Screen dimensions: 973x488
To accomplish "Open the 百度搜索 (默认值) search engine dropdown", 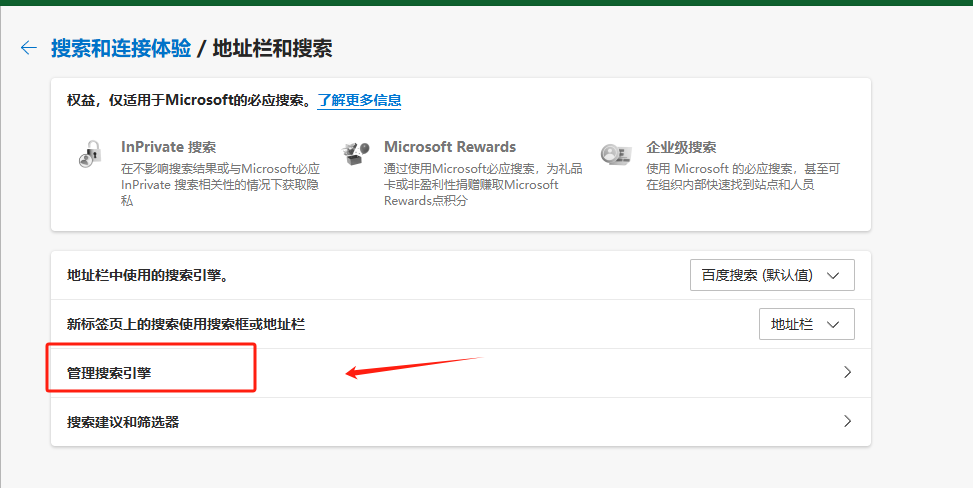I will (x=772, y=275).
